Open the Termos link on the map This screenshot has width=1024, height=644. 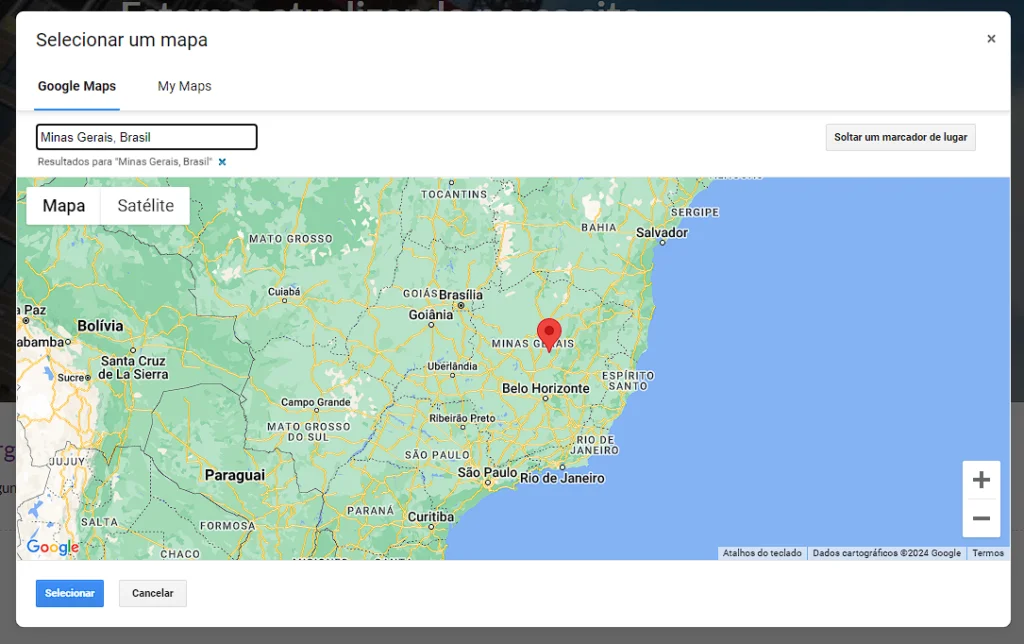[x=987, y=553]
